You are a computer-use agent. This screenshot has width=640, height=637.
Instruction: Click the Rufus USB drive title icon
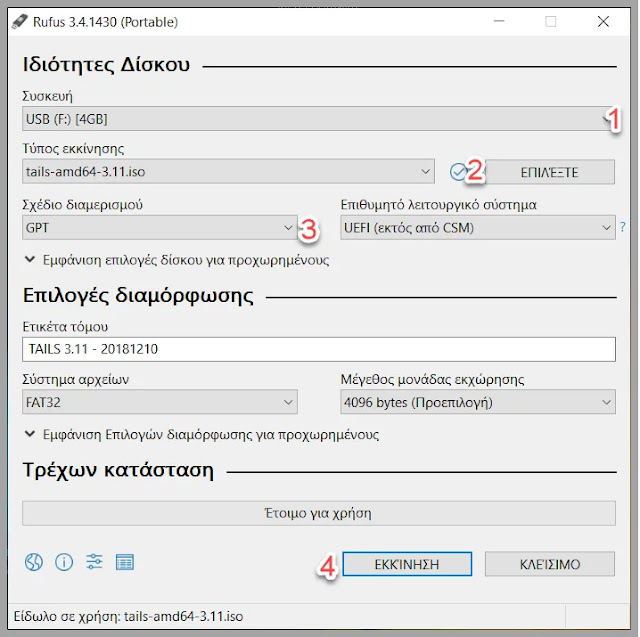tap(20, 22)
